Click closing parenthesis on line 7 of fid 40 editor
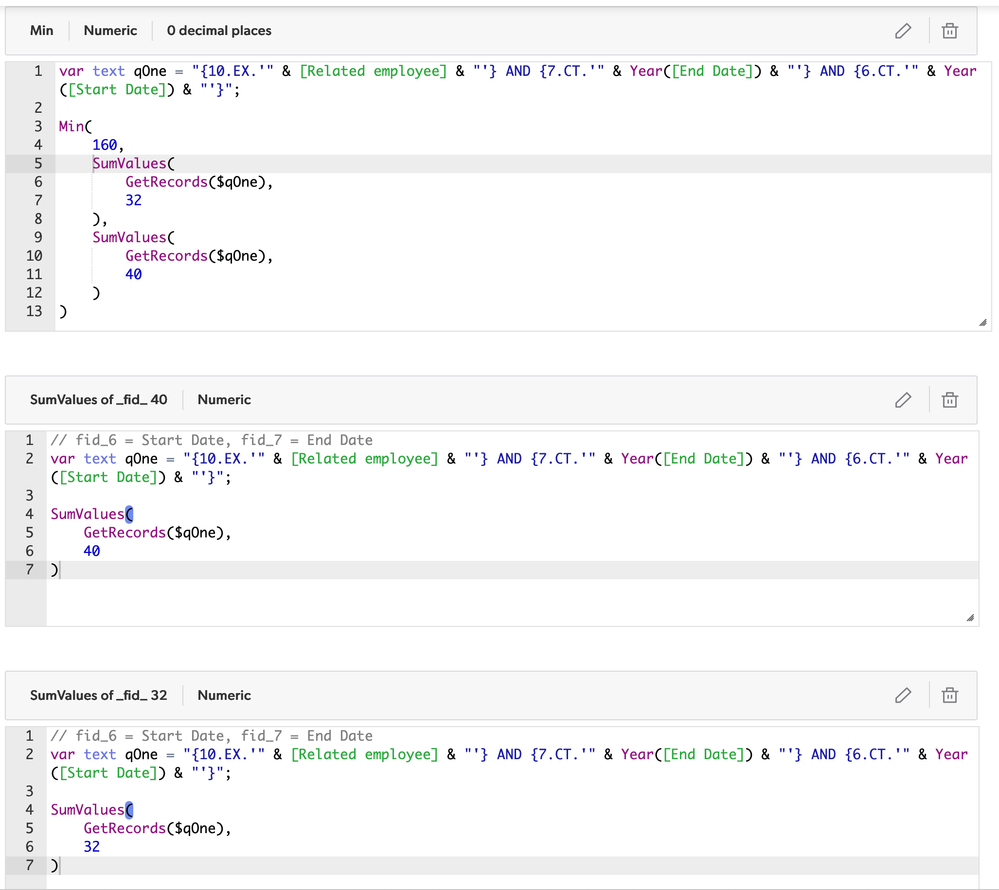This screenshot has width=999, height=890. [x=54, y=570]
